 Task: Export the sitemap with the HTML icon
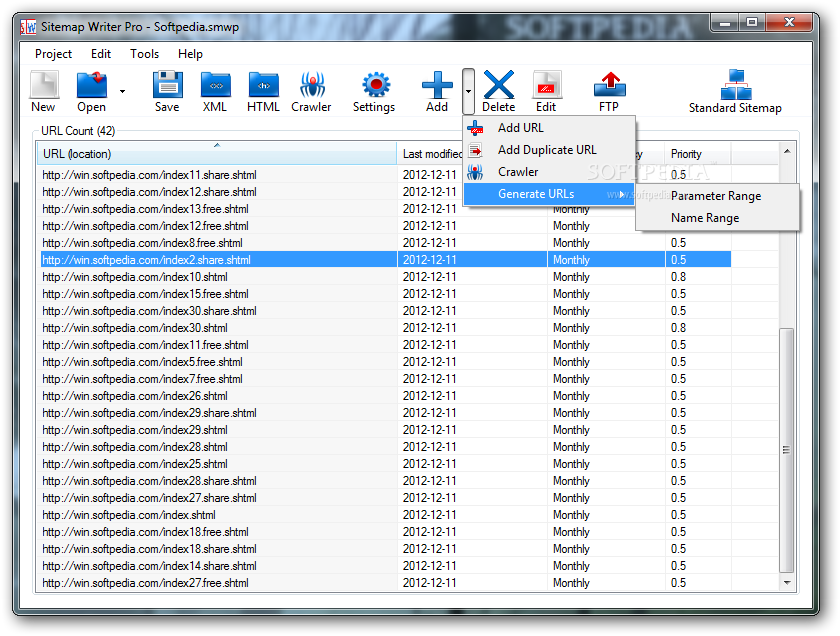[x=263, y=85]
